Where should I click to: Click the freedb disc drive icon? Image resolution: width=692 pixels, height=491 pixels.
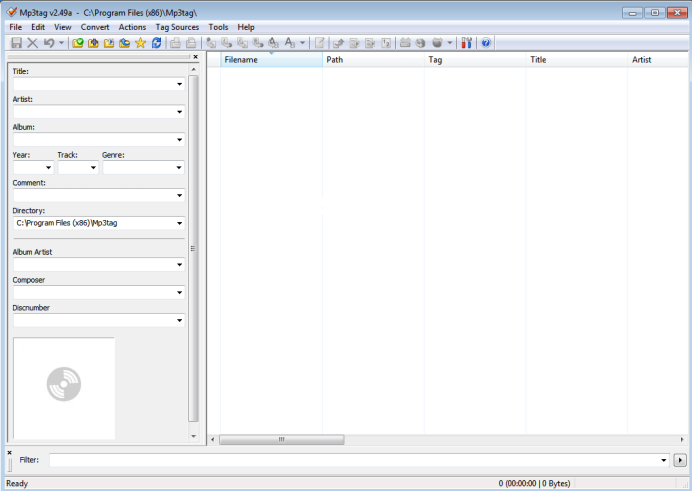point(405,43)
